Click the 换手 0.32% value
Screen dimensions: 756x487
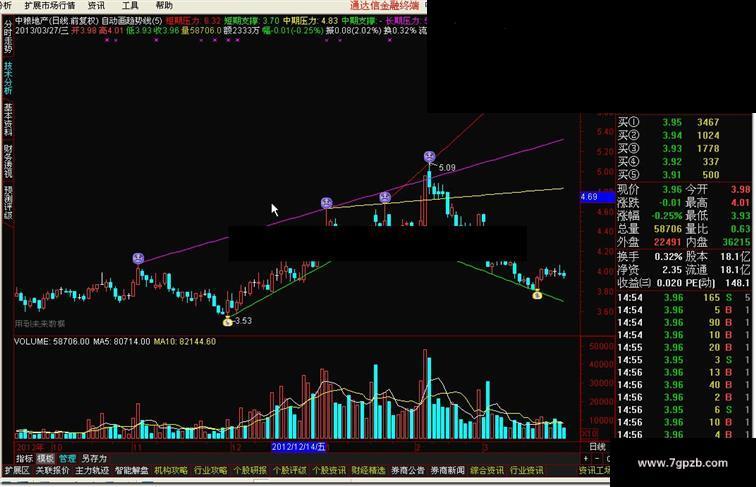[668, 257]
